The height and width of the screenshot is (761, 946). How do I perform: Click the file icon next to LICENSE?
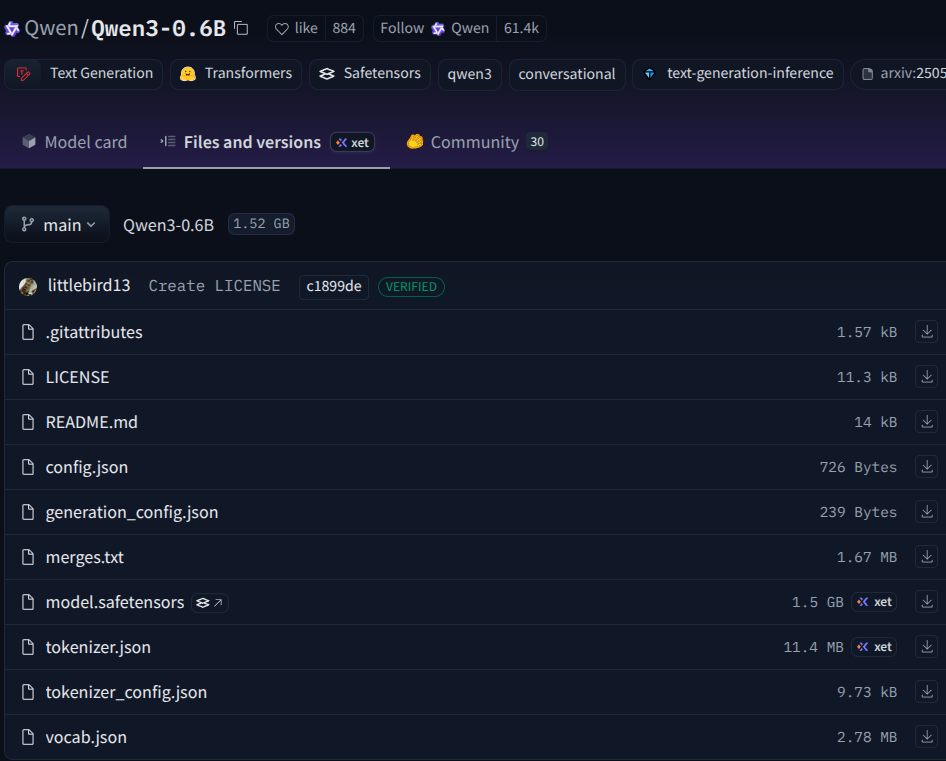click(x=28, y=377)
